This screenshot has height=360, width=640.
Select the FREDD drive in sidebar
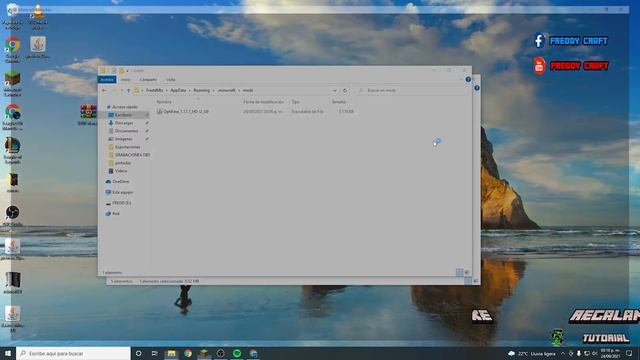point(121,203)
